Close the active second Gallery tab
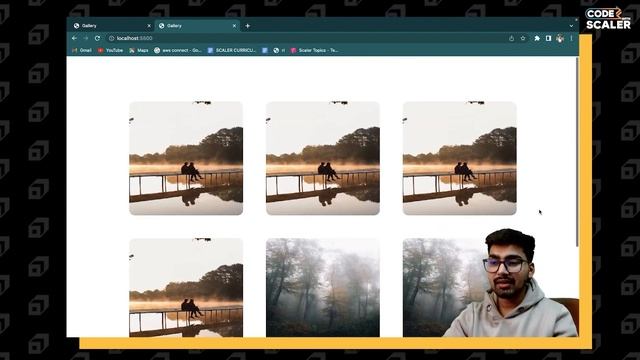This screenshot has height=360, width=640. tap(234, 26)
